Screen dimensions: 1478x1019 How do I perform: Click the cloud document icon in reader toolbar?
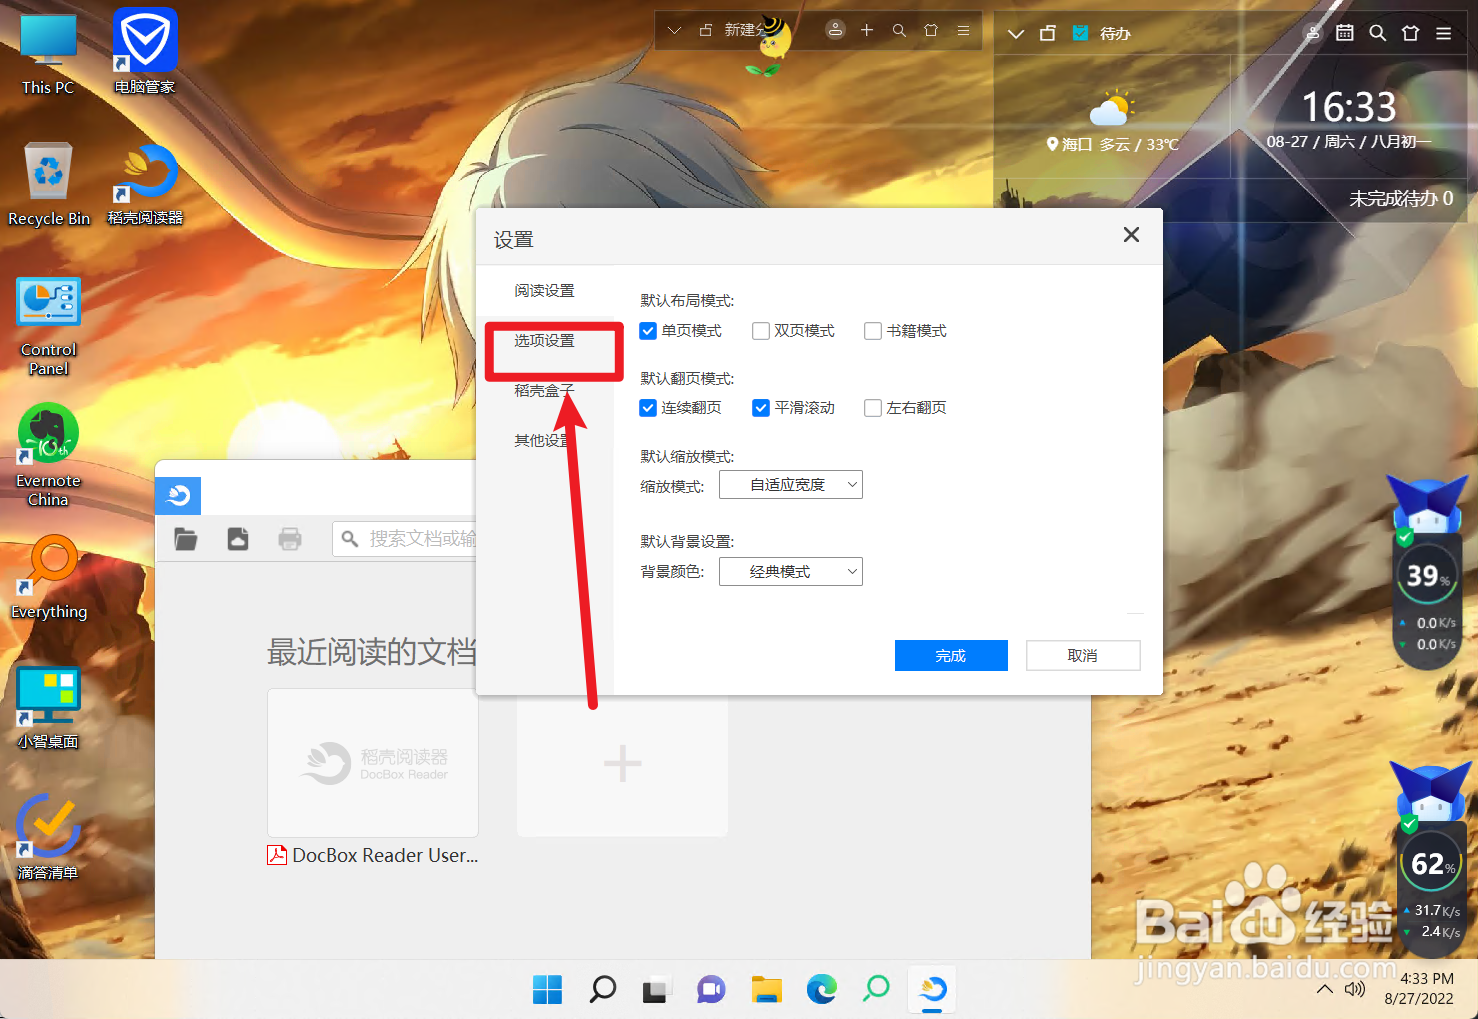coord(238,539)
